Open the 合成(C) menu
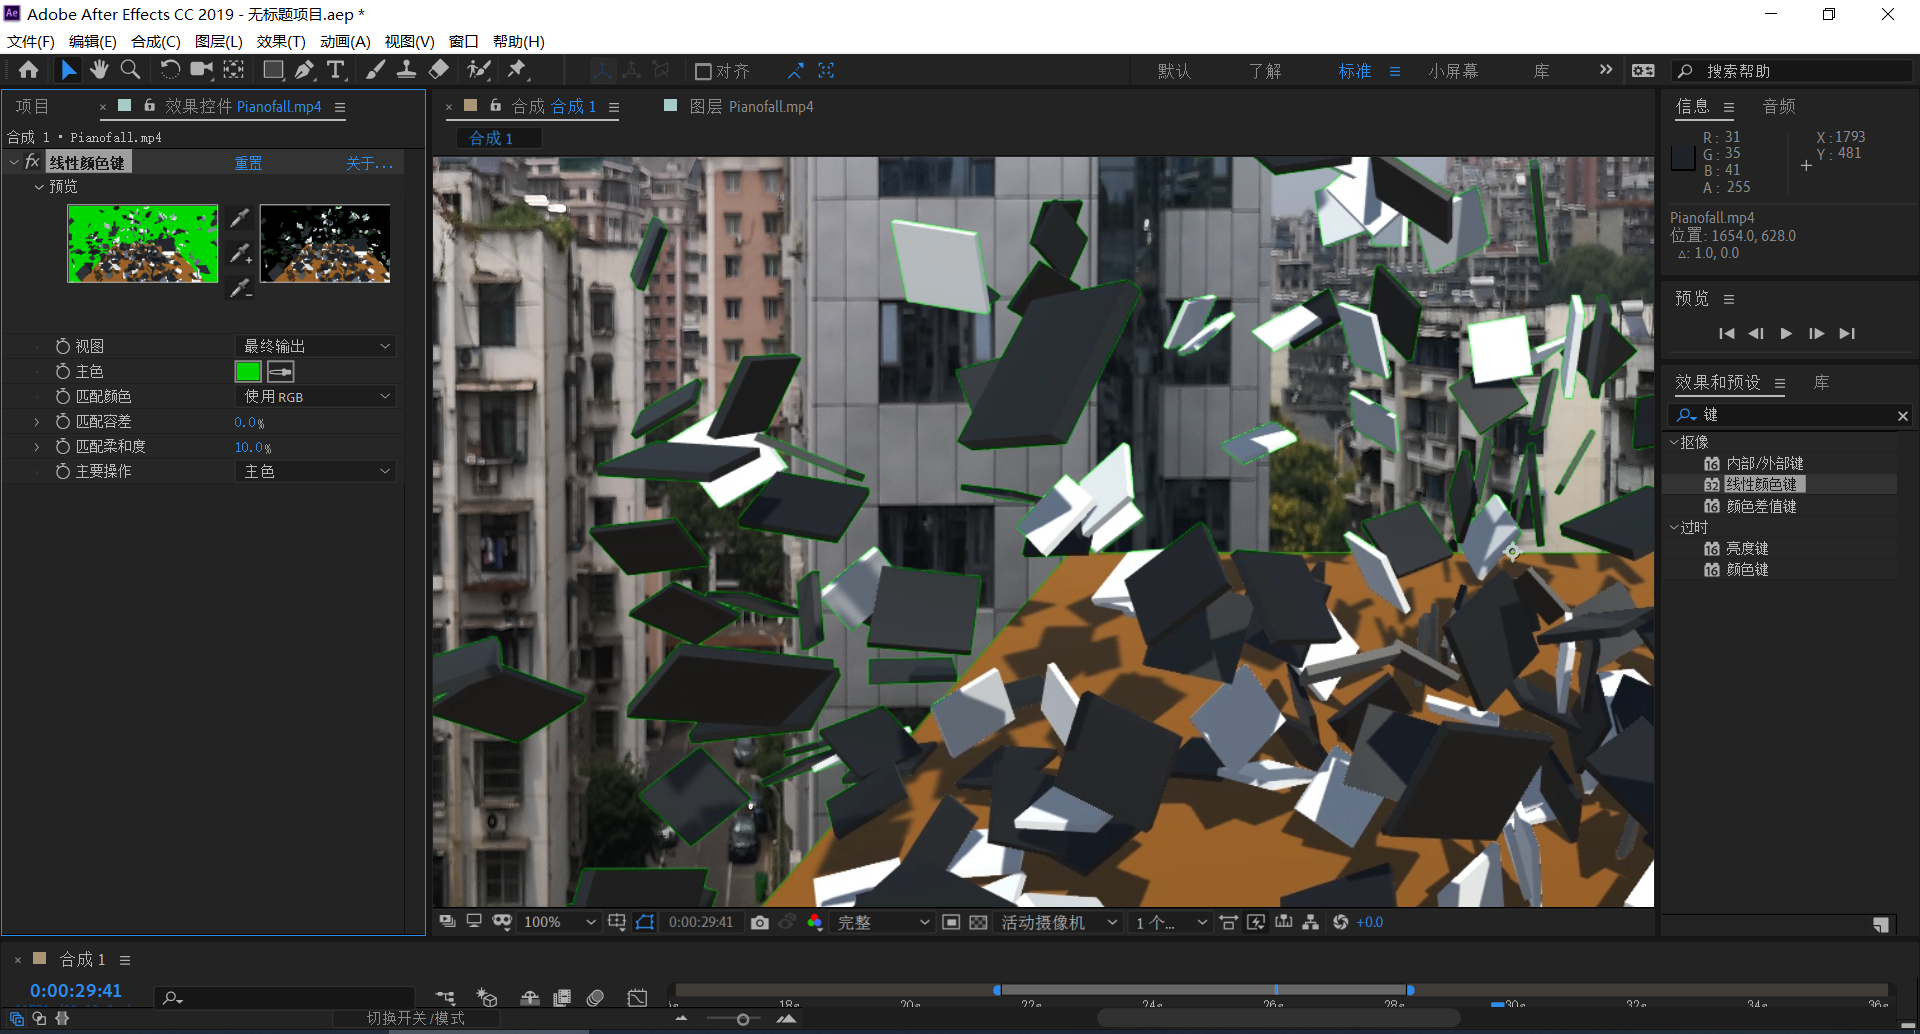The image size is (1920, 1034). click(x=156, y=41)
